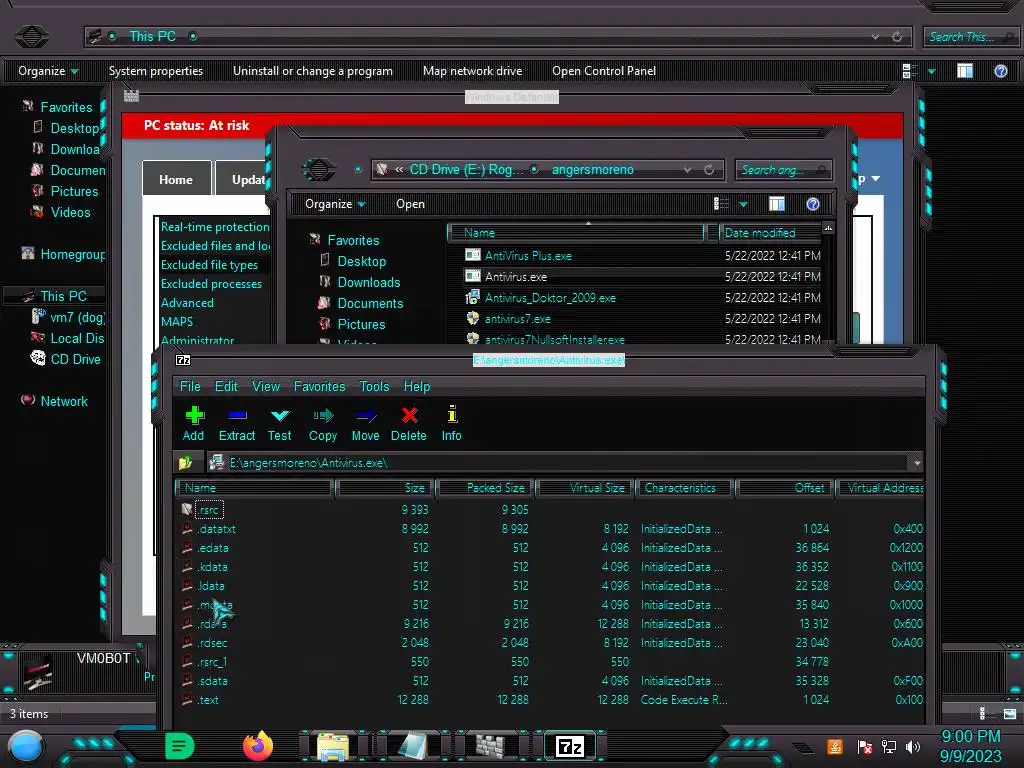Click Help icon in angersmoreno window

(812, 204)
